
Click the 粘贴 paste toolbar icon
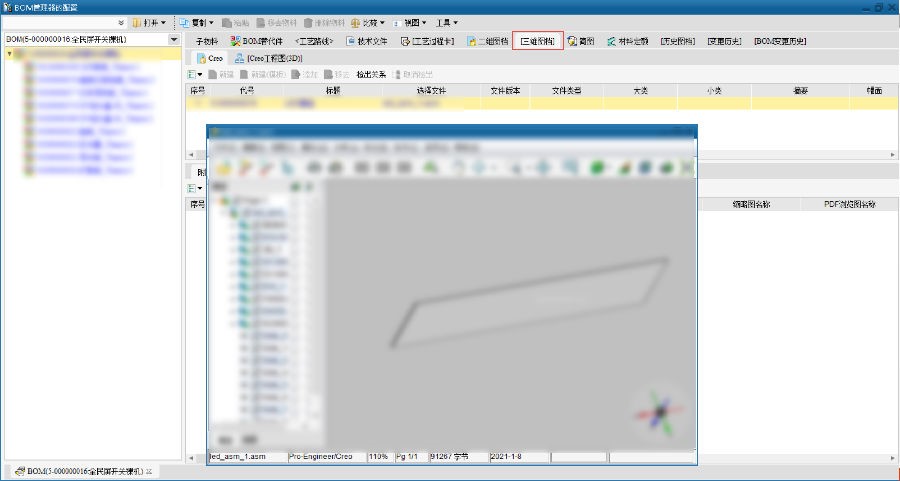(235, 22)
